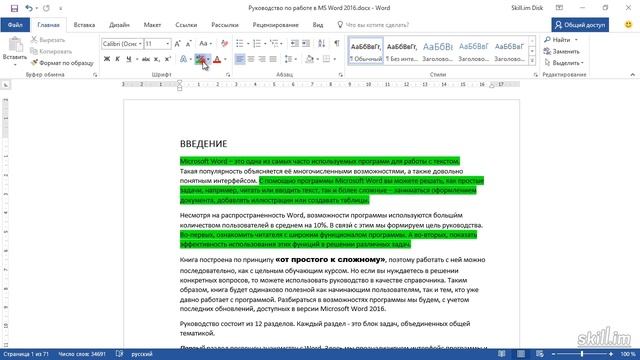Open borders tool
Image resolution: width=640 pixels, height=360 pixels.
327,60
